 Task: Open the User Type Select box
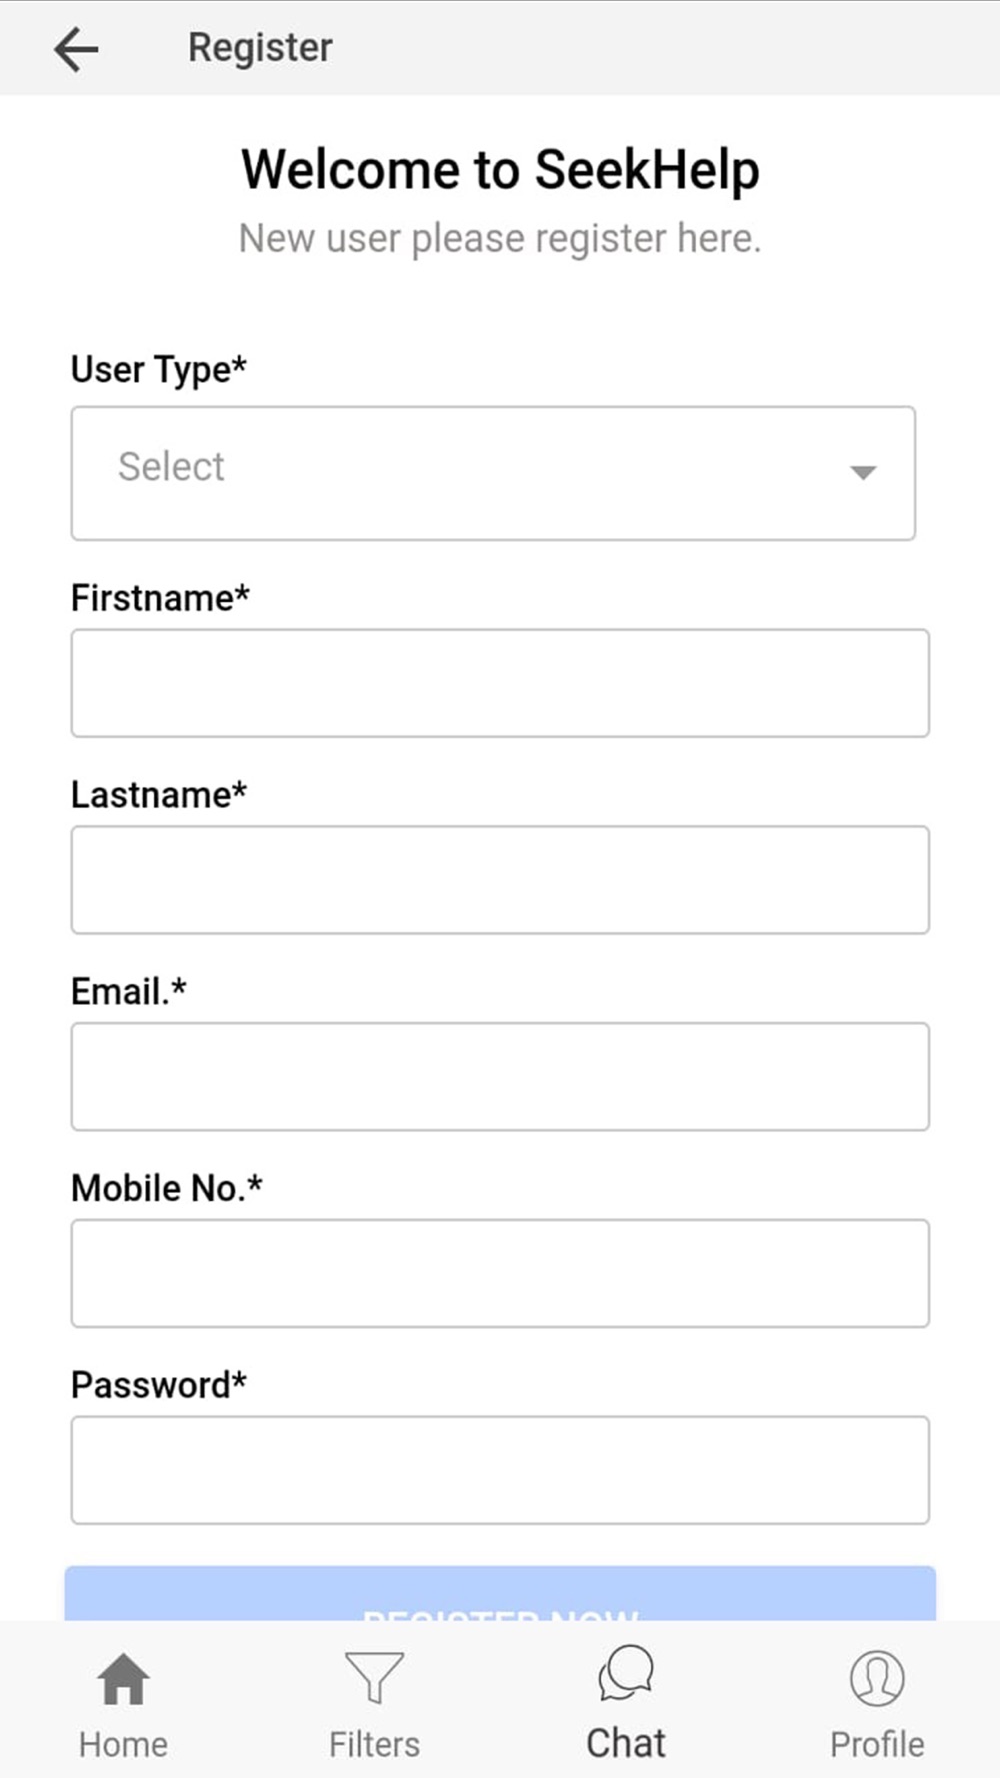point(493,473)
